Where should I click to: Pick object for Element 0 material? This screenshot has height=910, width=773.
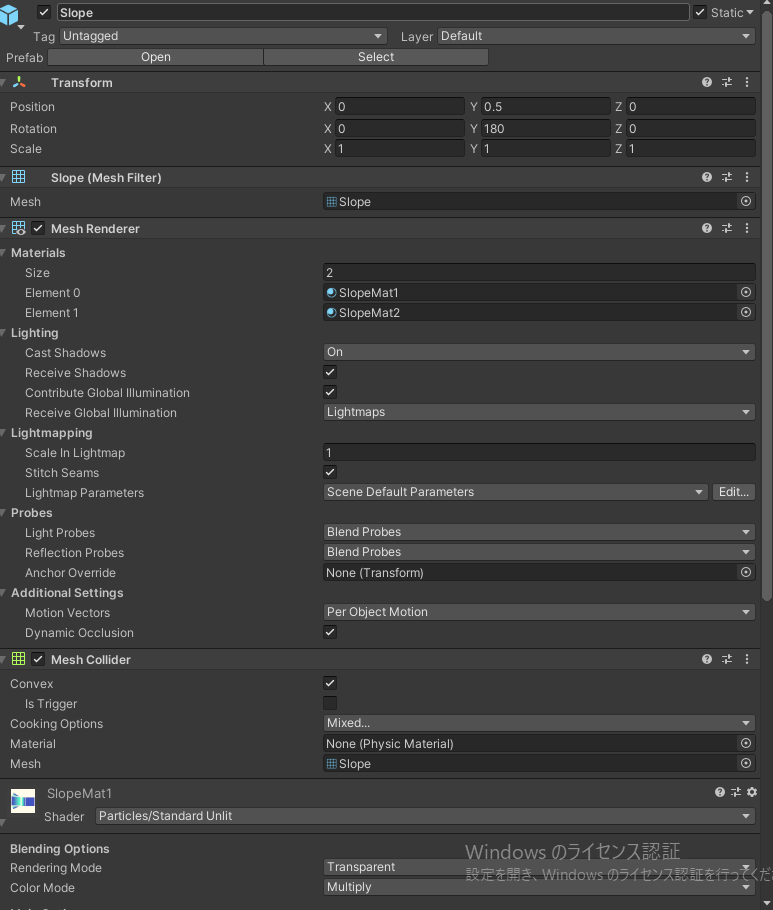pos(746,292)
